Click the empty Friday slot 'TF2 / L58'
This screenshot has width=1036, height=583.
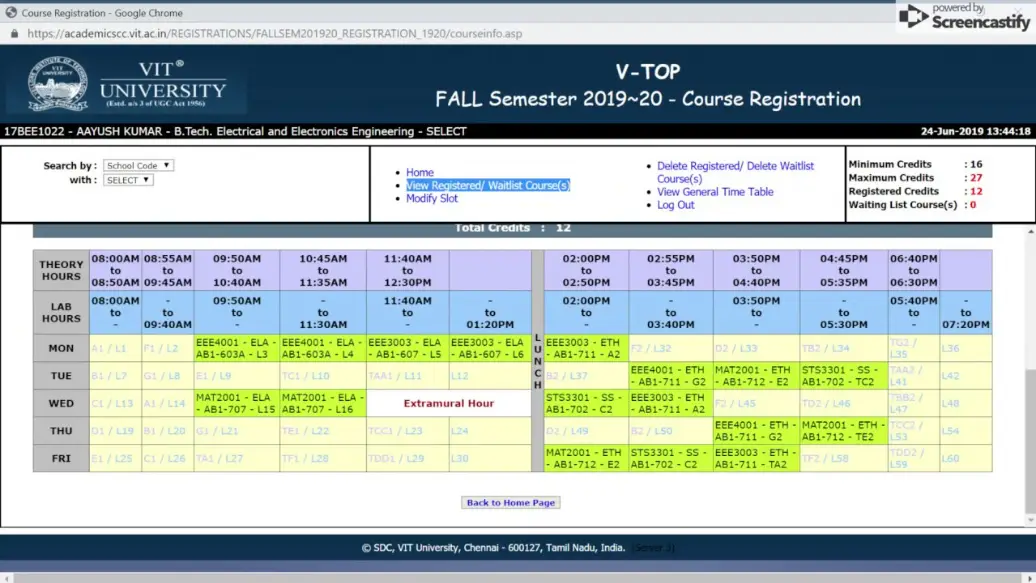844,458
